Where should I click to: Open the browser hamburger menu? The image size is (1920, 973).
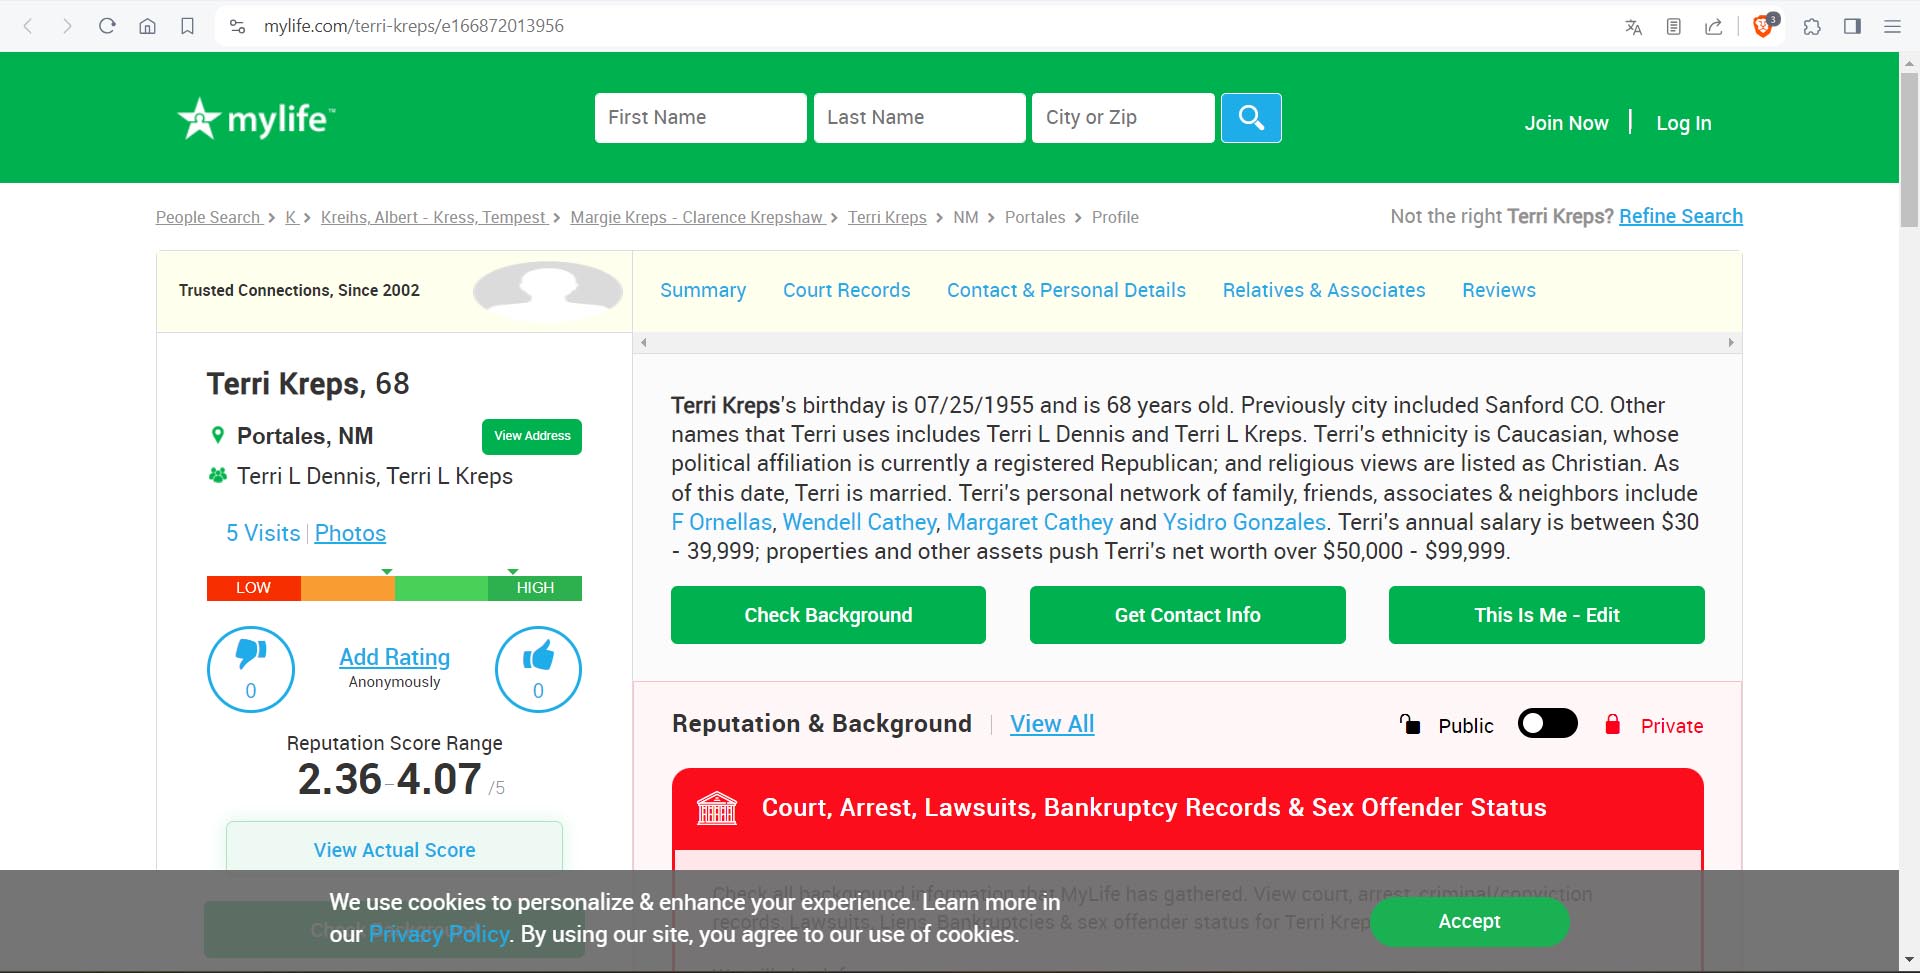point(1892,27)
